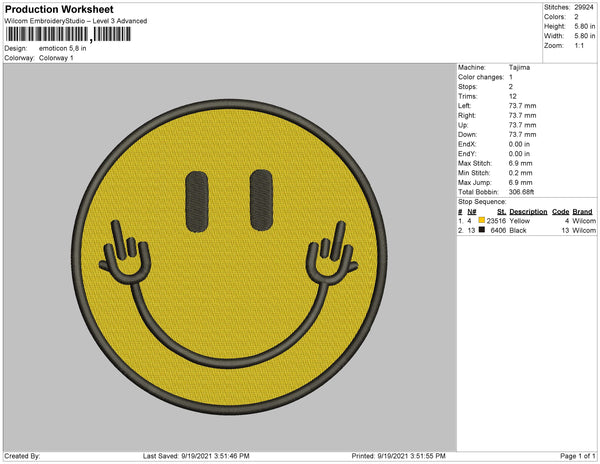Click the 'St.' column header
Screen dimensions: 600x464
(x=501, y=212)
